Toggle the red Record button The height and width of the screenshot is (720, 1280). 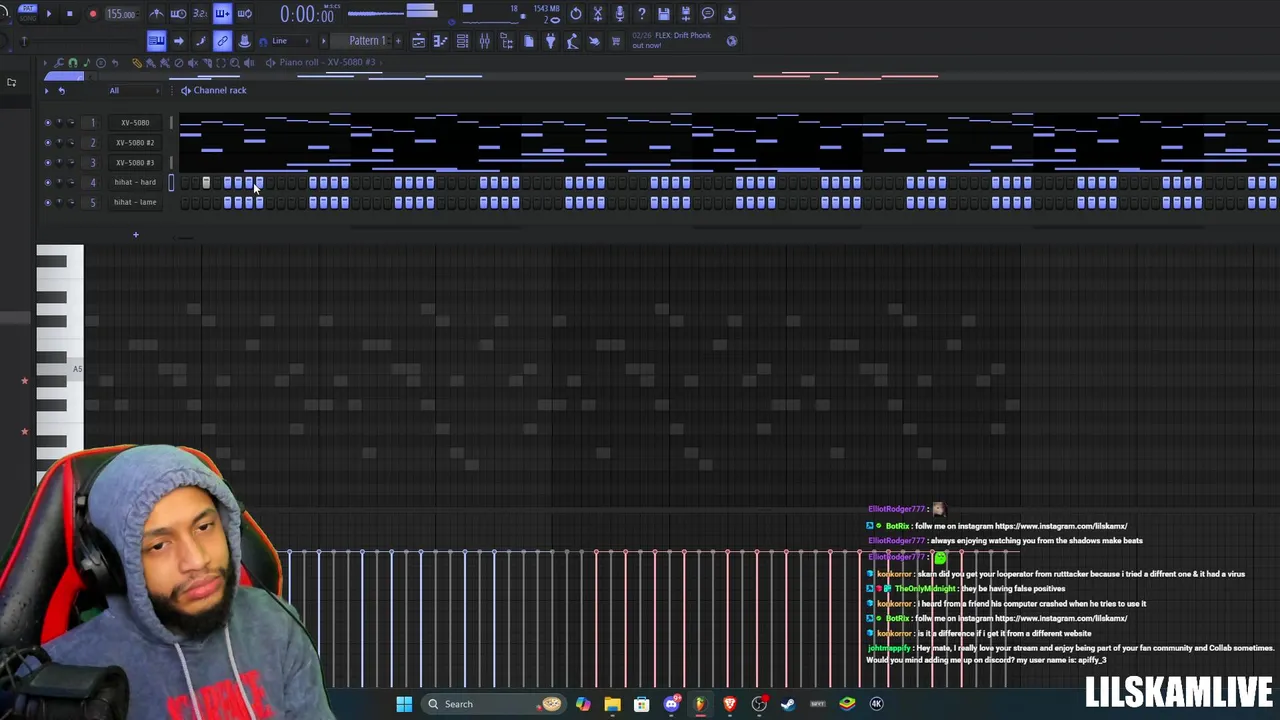(x=93, y=14)
